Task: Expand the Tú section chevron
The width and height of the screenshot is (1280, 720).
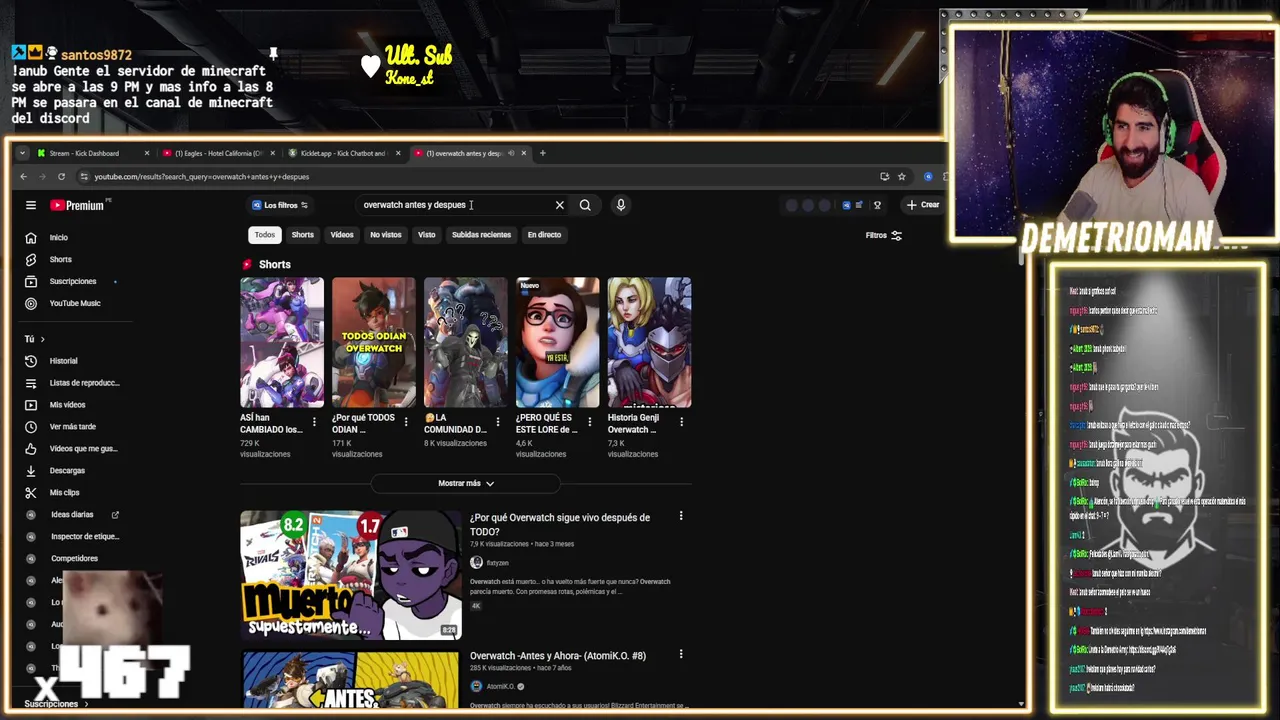Action: click(42, 339)
